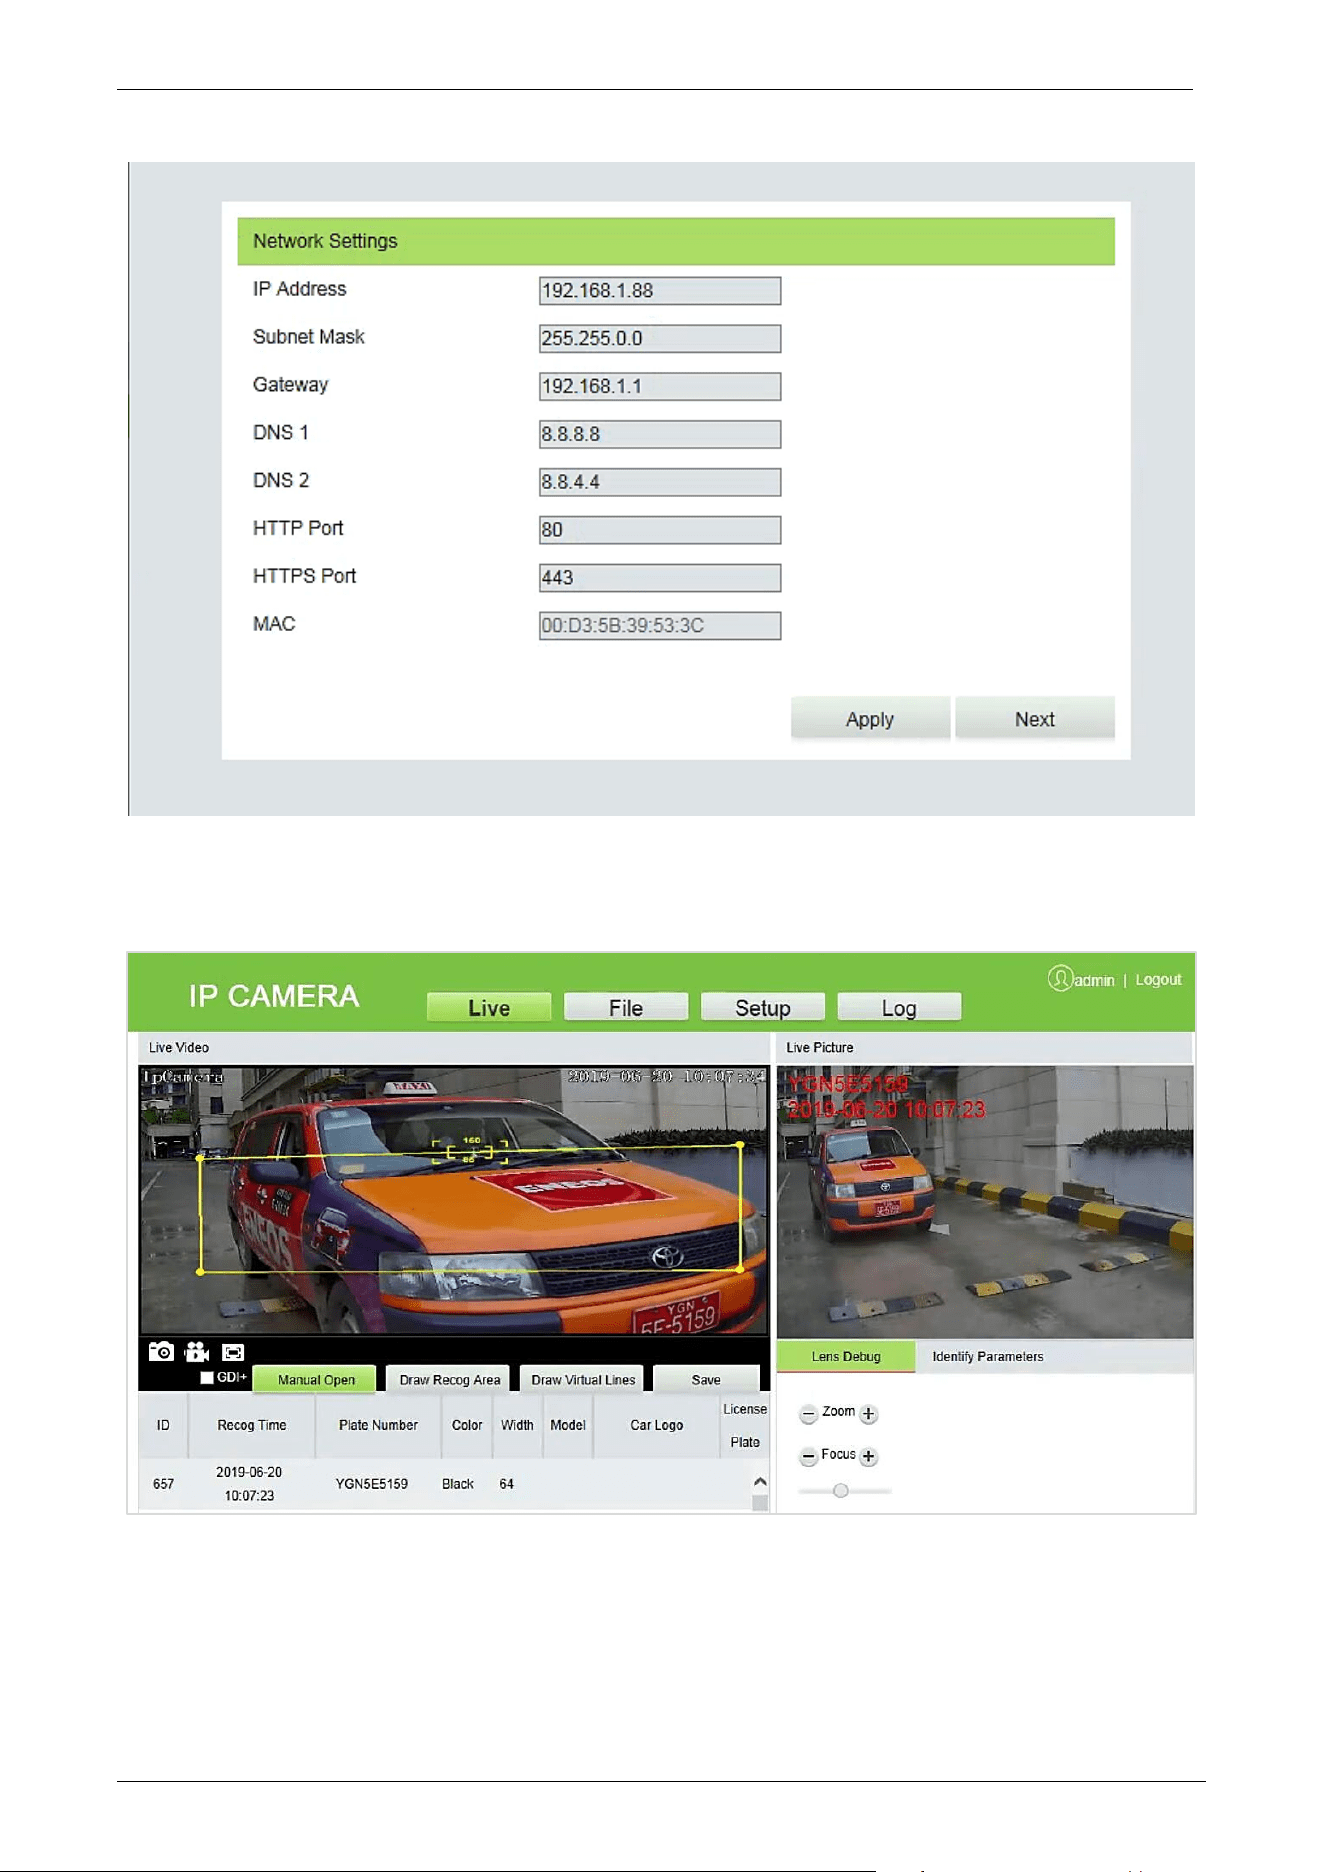
Task: Open the Log tab
Action: point(899,1007)
